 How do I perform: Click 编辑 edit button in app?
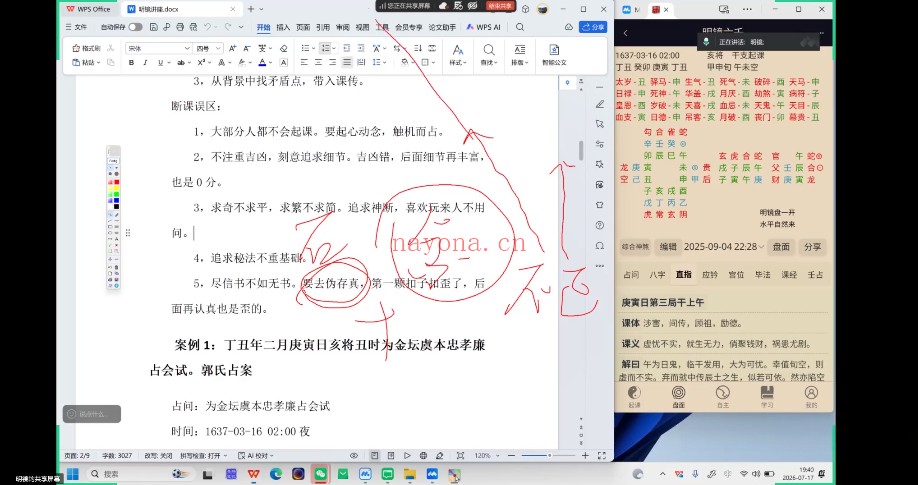point(668,247)
